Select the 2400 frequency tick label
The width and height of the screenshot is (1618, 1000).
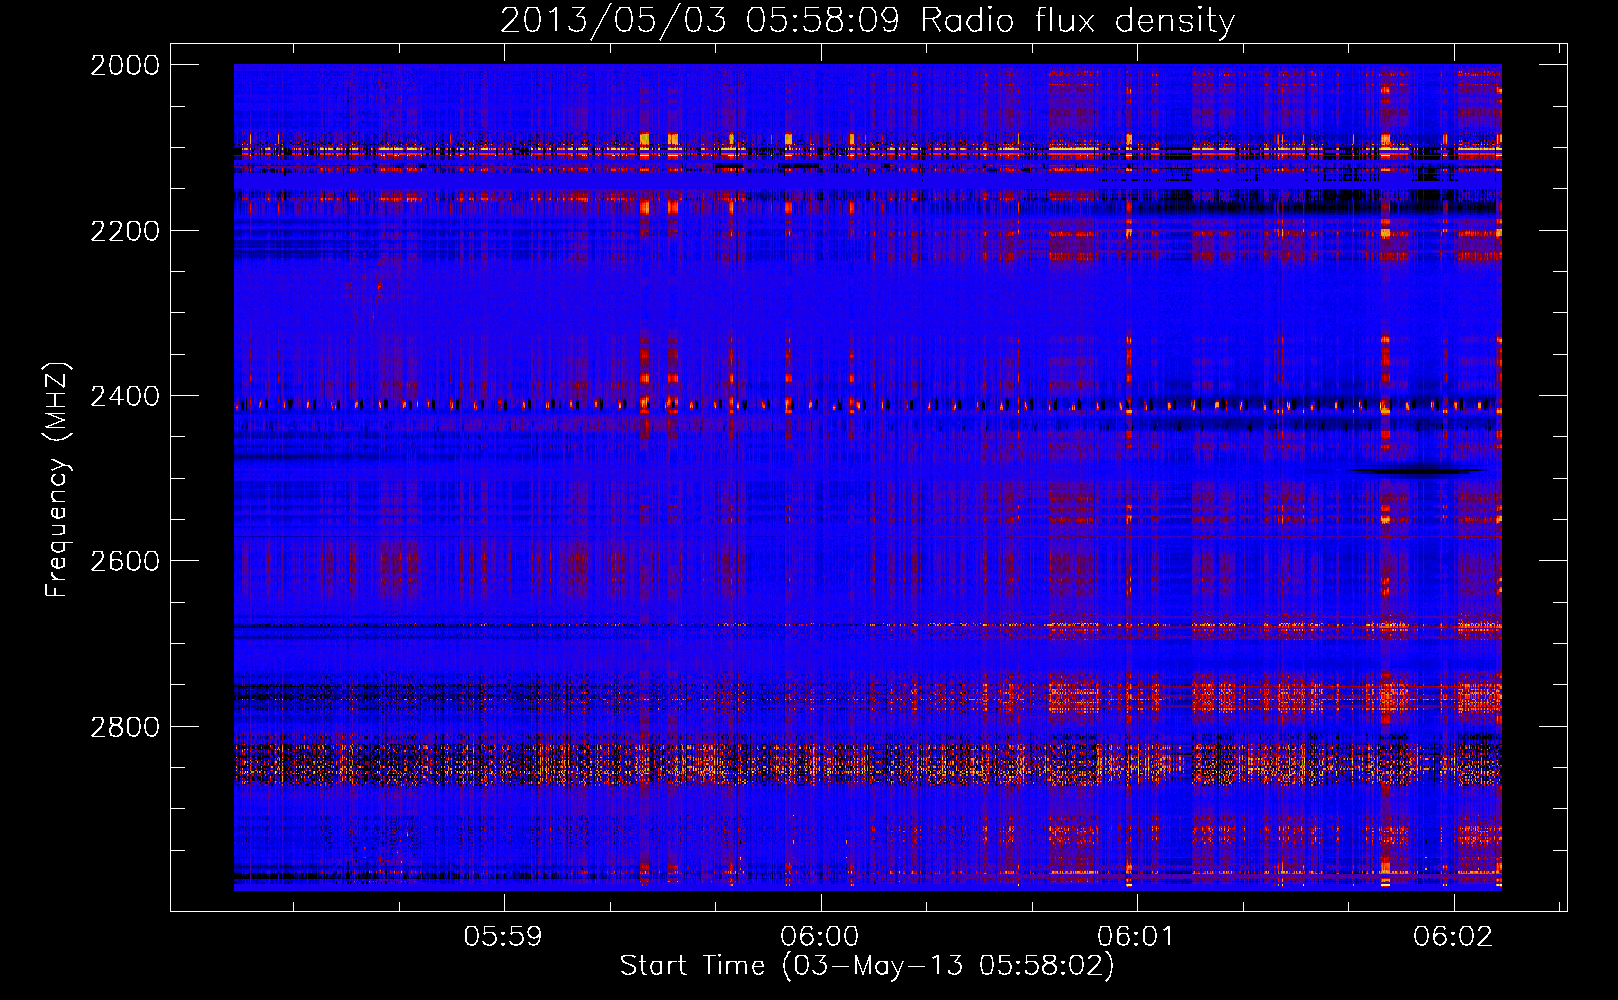click(x=125, y=396)
